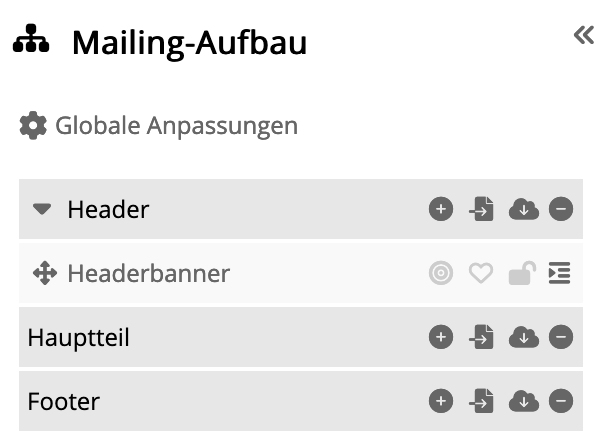This screenshot has height=440, width=602.
Task: Click cloud download icon in Hauptteil row
Action: click(x=524, y=337)
